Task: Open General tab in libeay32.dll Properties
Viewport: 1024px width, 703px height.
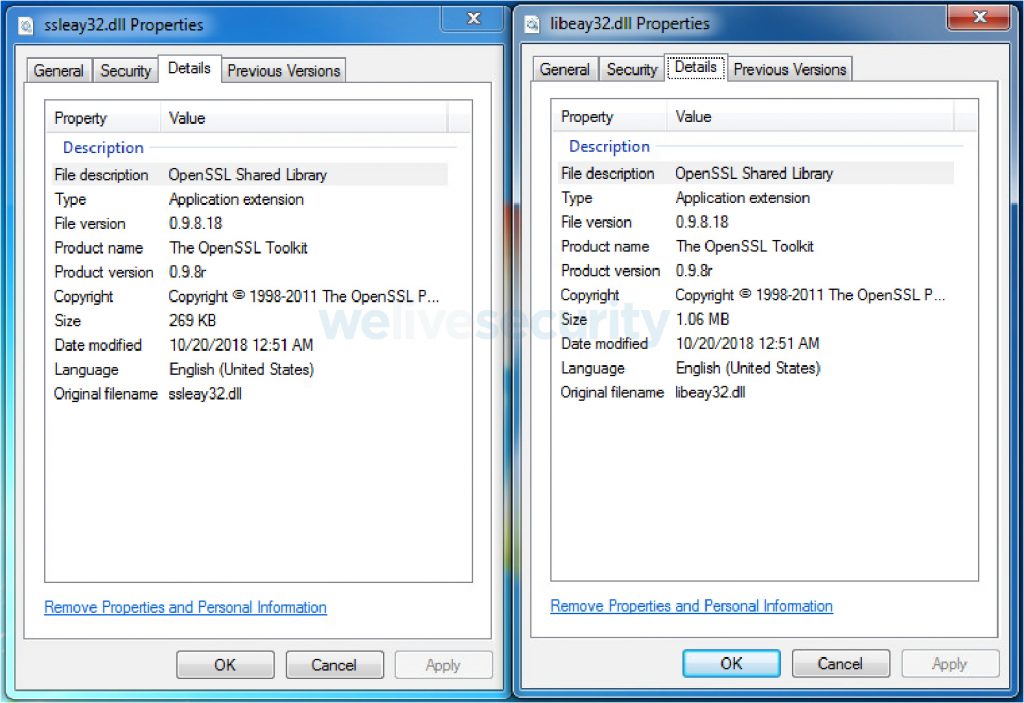Action: pos(565,69)
